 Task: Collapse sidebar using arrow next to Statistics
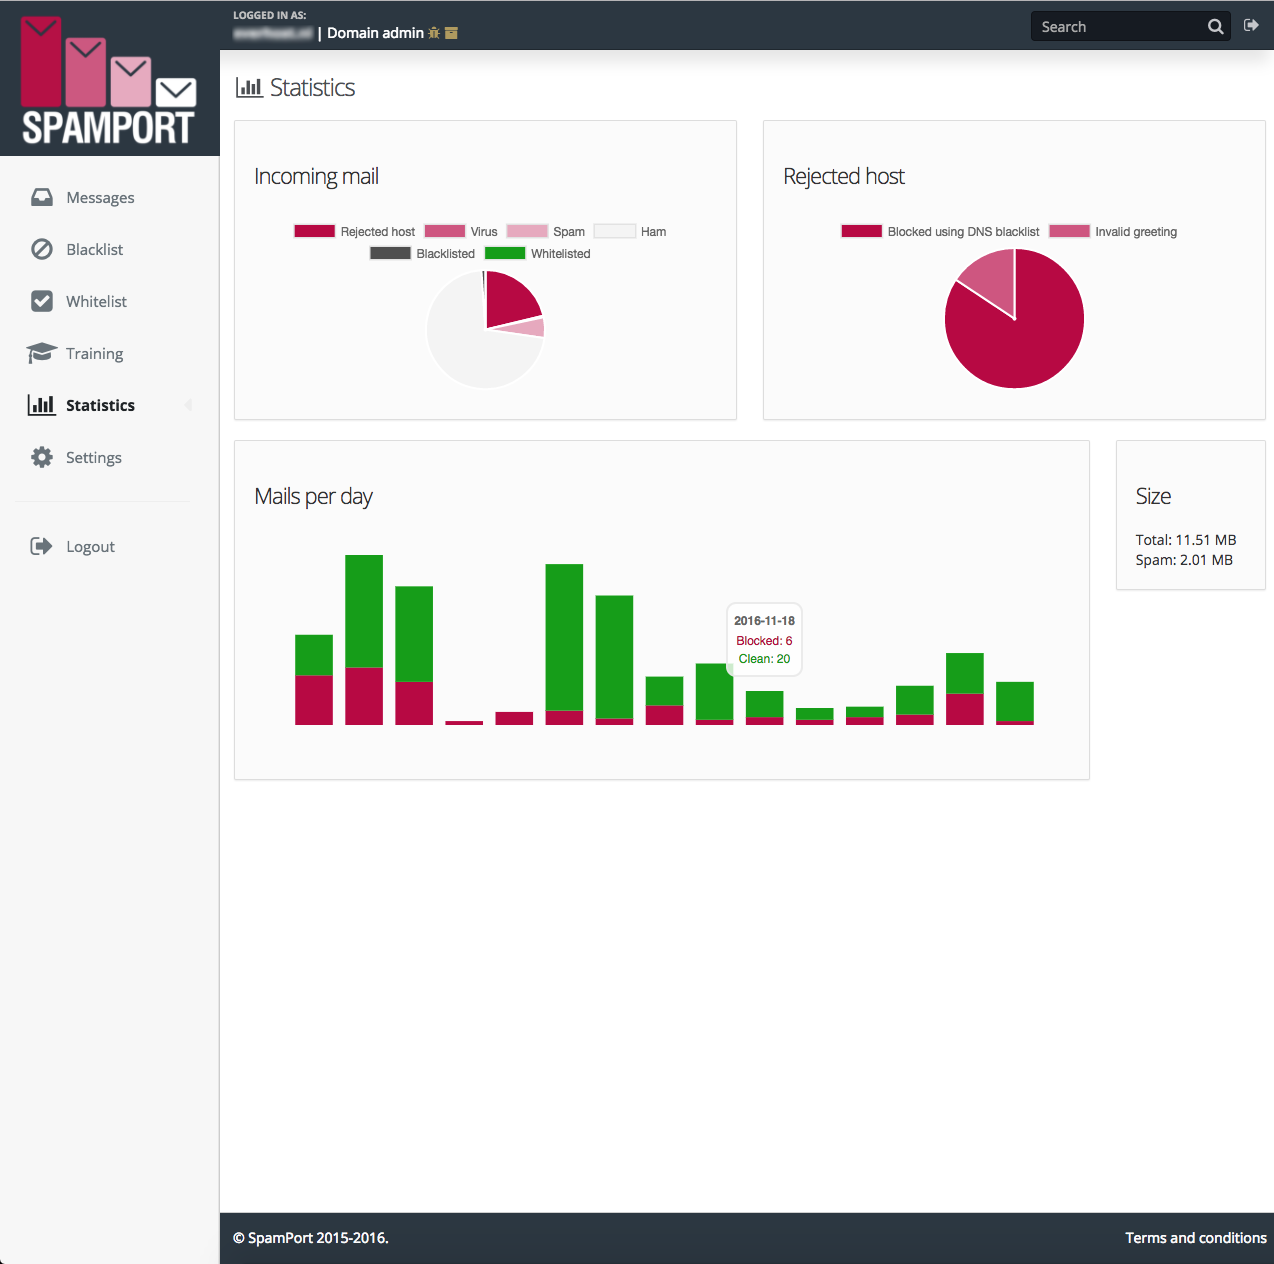click(188, 405)
